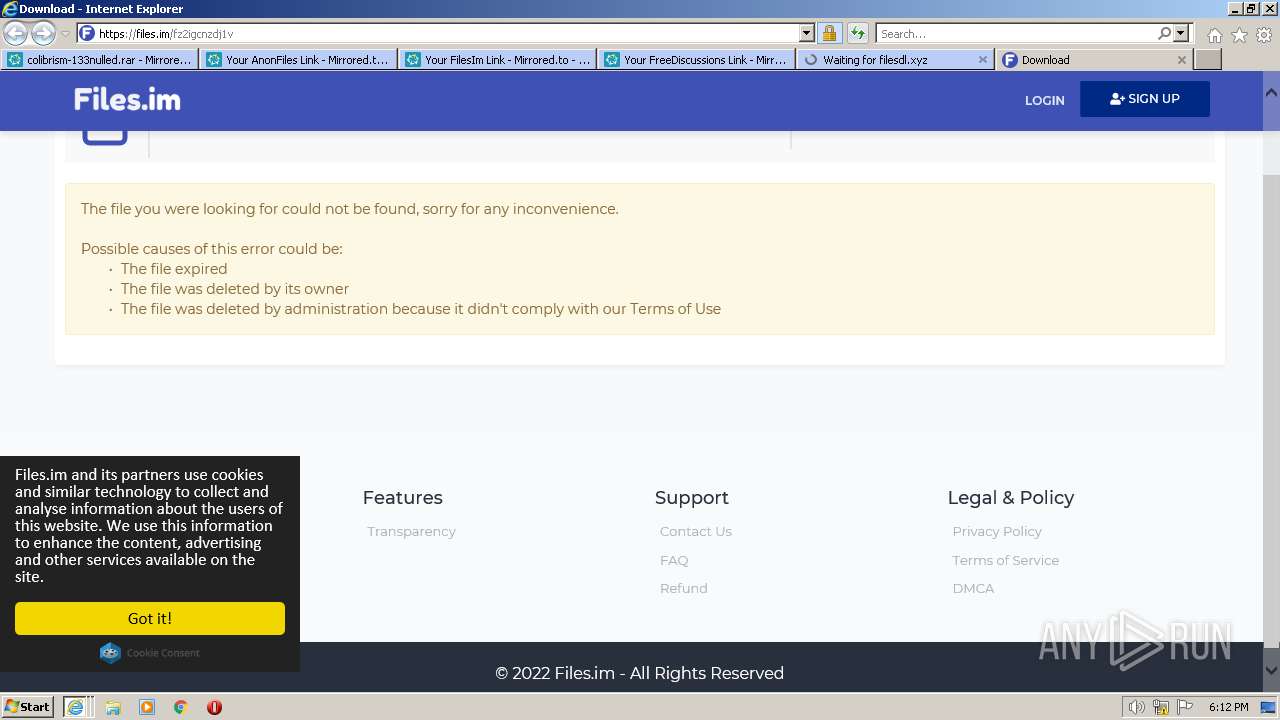Open the media player taskbar icon
The width and height of the screenshot is (1280, 720).
tap(147, 707)
